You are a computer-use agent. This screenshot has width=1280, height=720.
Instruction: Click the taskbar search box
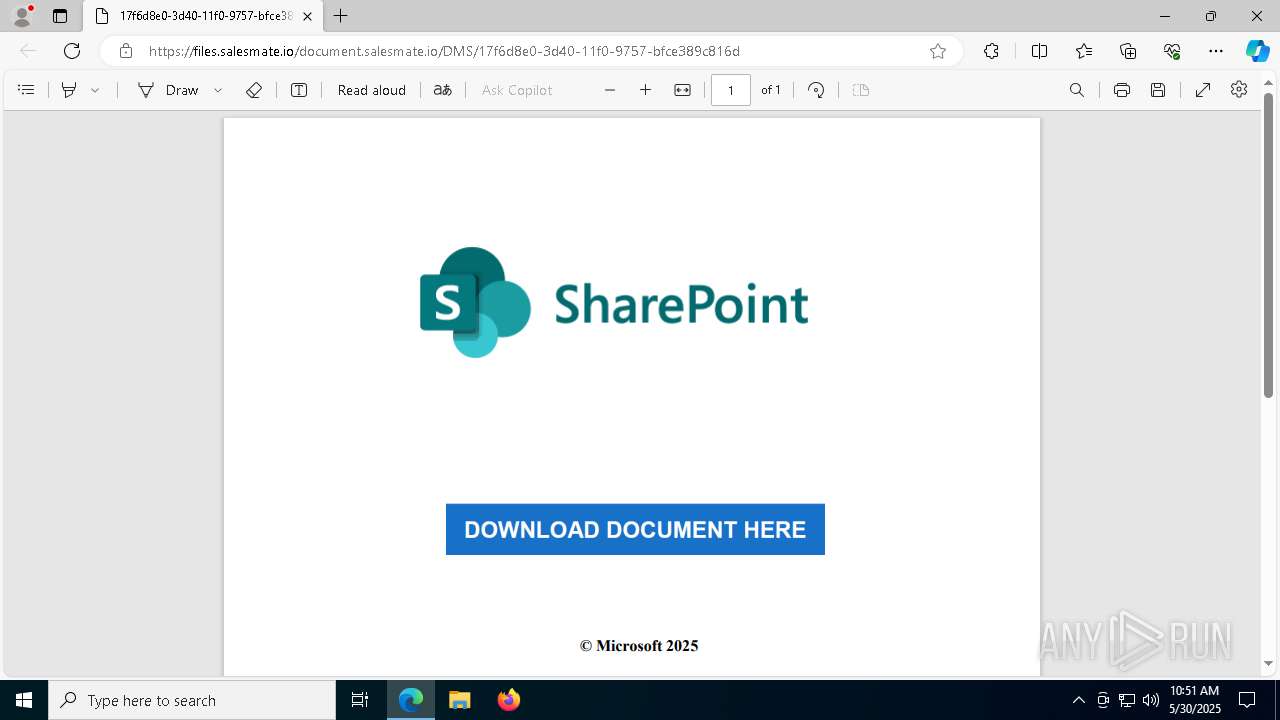192,700
